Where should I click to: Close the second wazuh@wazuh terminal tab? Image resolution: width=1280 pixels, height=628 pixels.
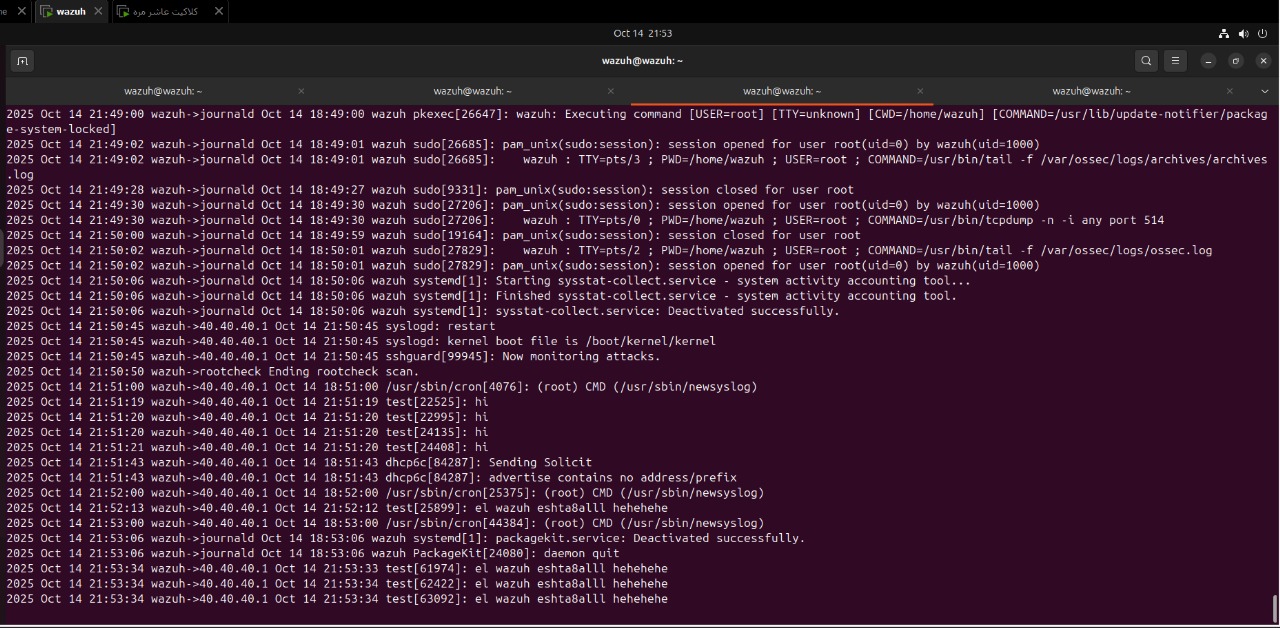pyautogui.click(x=610, y=91)
